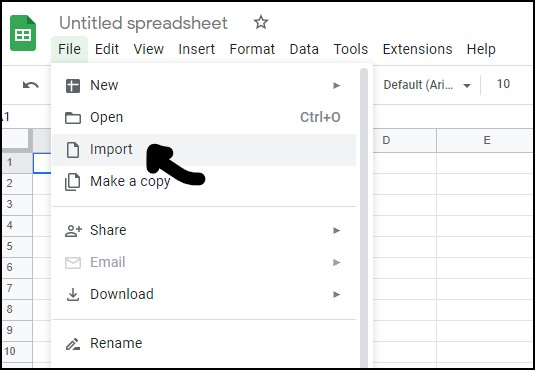
Task: Select column E header
Action: (486, 140)
